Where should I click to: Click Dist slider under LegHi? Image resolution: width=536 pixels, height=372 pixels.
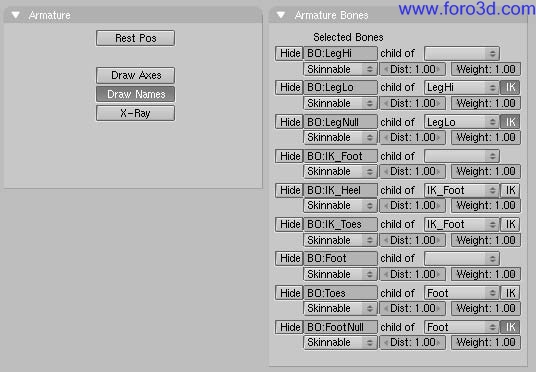click(x=413, y=69)
